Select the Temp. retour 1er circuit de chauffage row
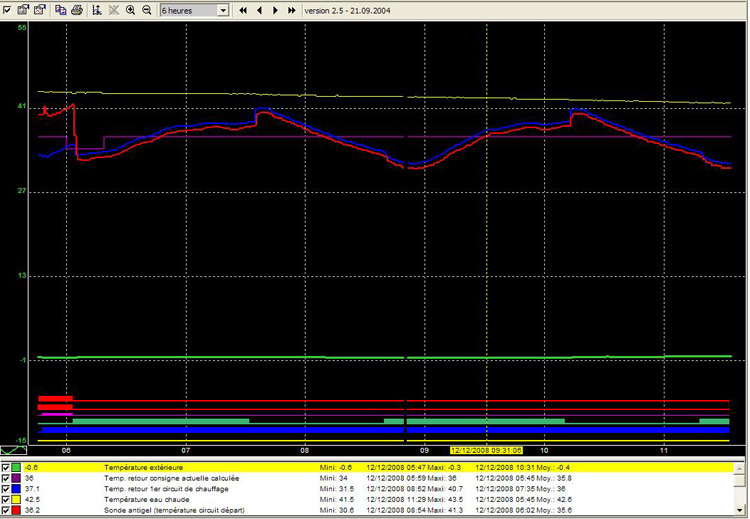The image size is (750, 519). point(166,489)
